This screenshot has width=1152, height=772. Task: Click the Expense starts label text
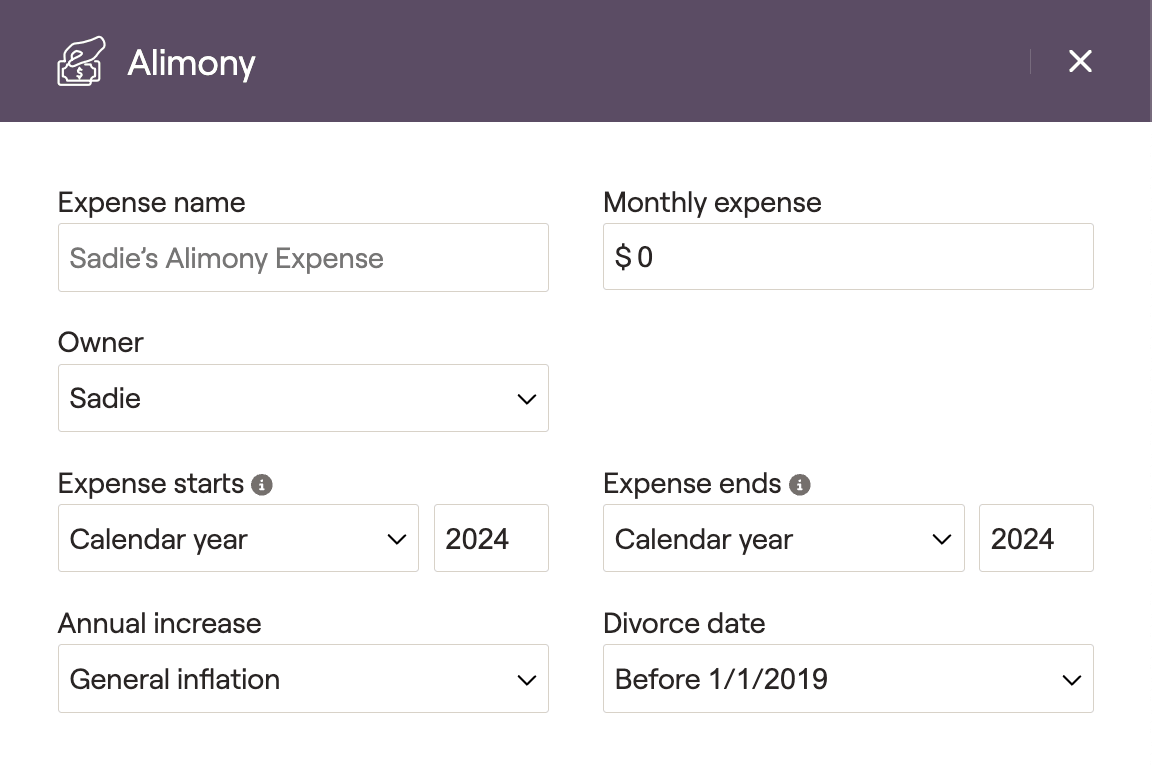click(x=150, y=484)
